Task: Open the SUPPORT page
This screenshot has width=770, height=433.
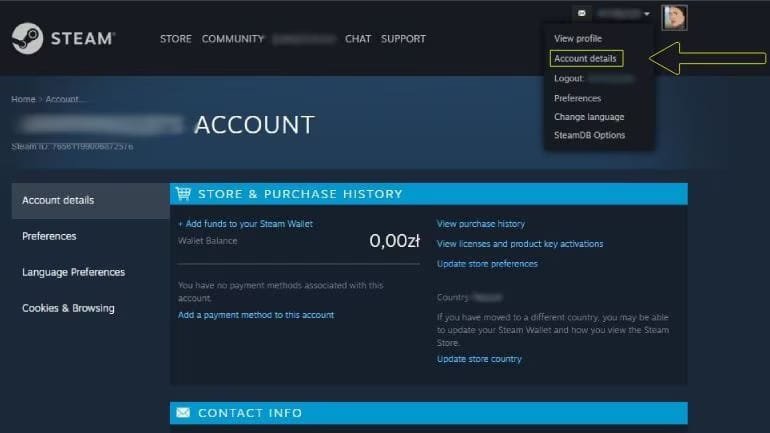Action: pos(403,39)
